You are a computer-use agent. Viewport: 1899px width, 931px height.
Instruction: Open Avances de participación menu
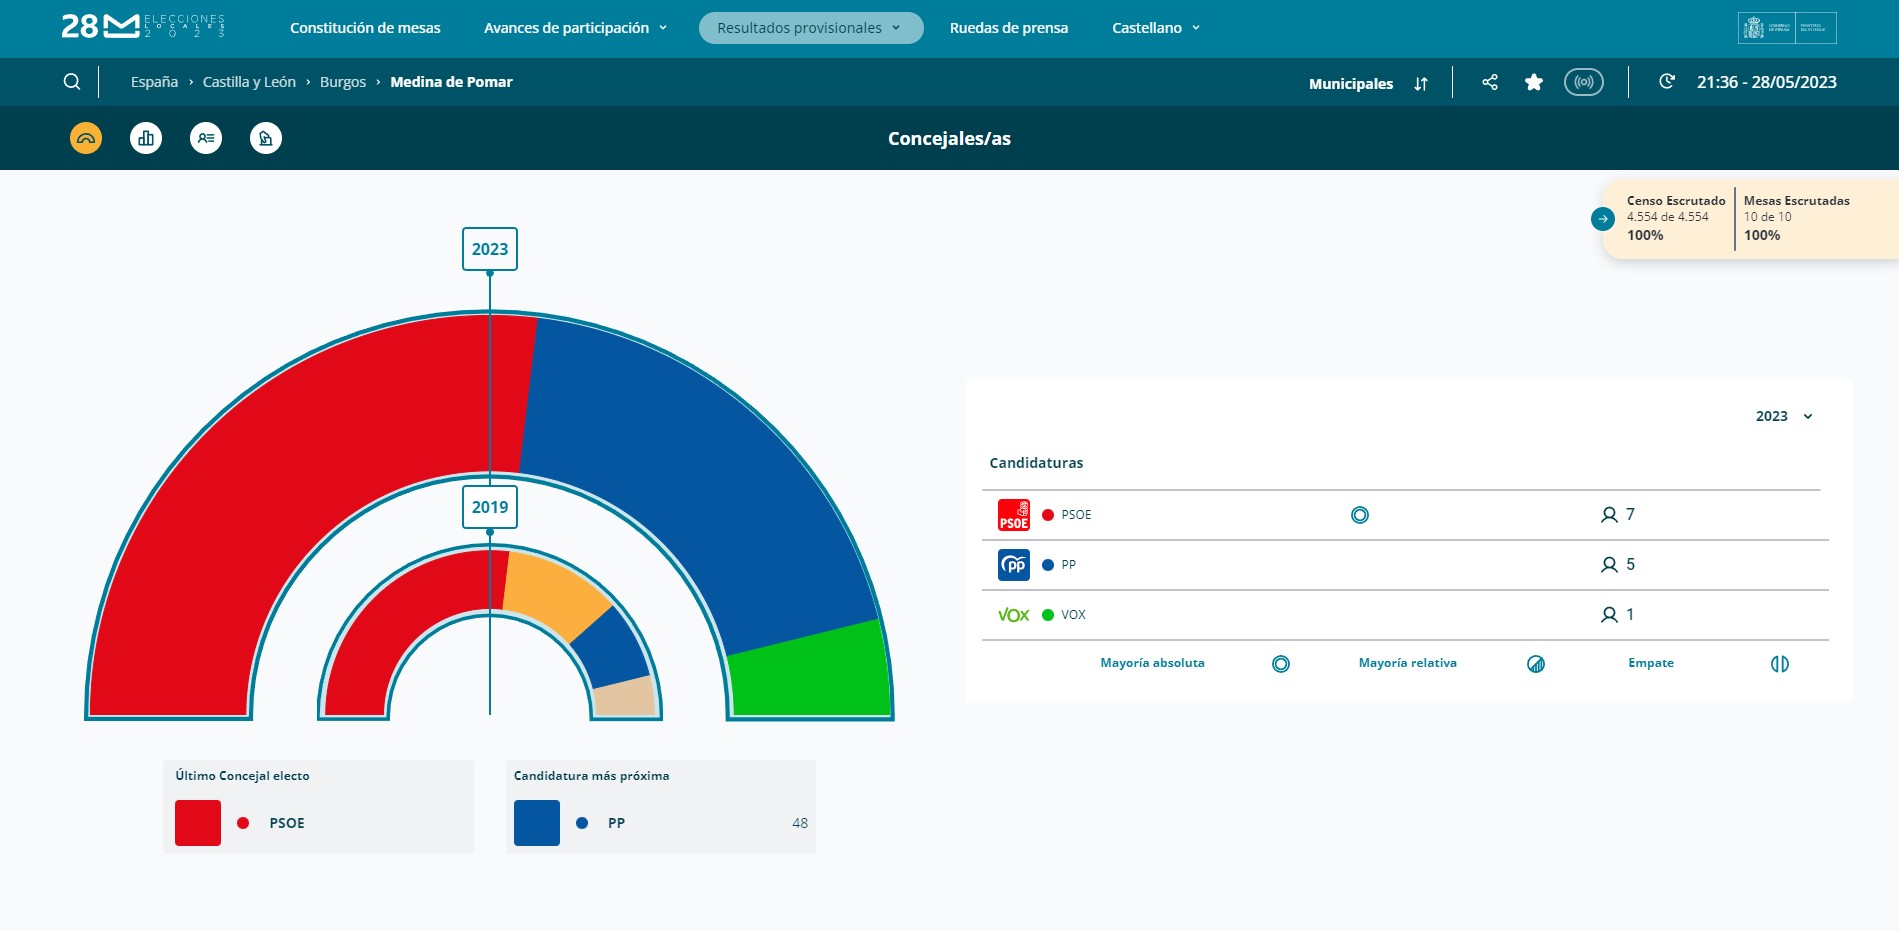point(575,28)
